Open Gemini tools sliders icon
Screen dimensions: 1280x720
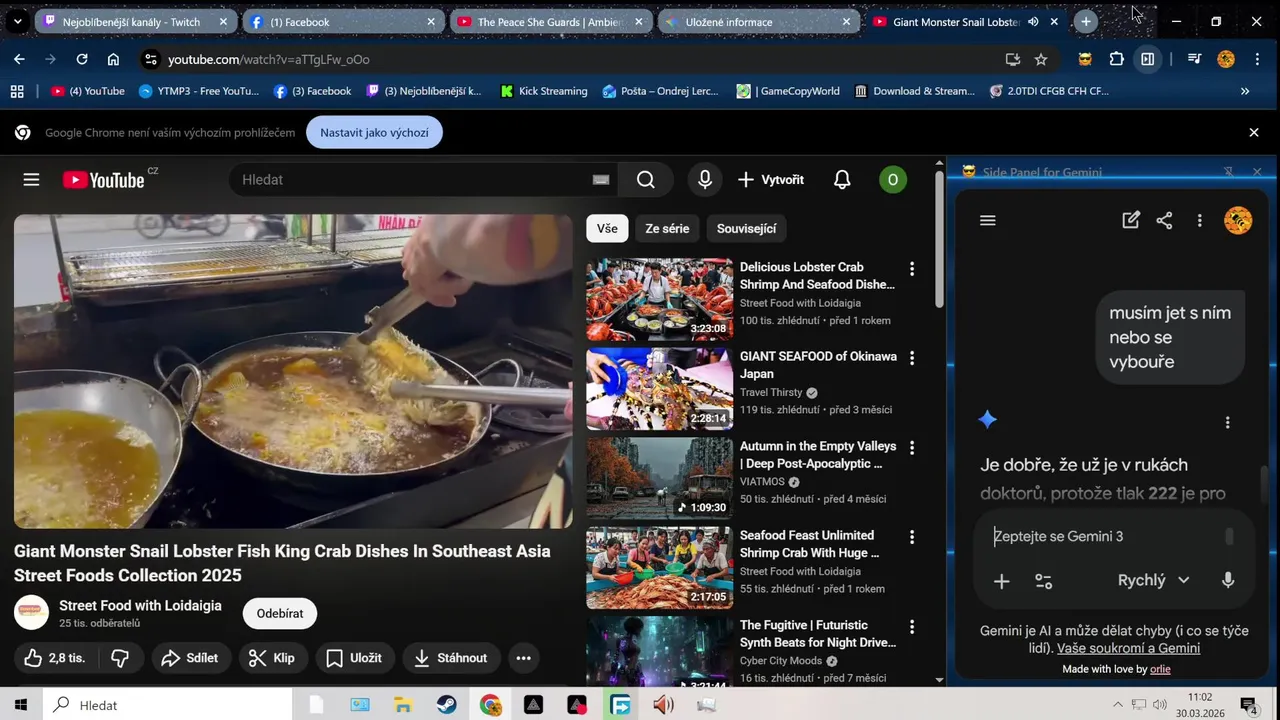point(1043,581)
